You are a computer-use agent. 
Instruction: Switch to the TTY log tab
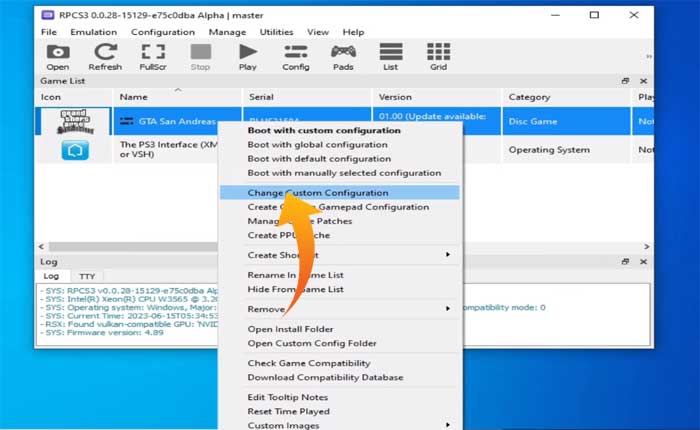(88, 275)
